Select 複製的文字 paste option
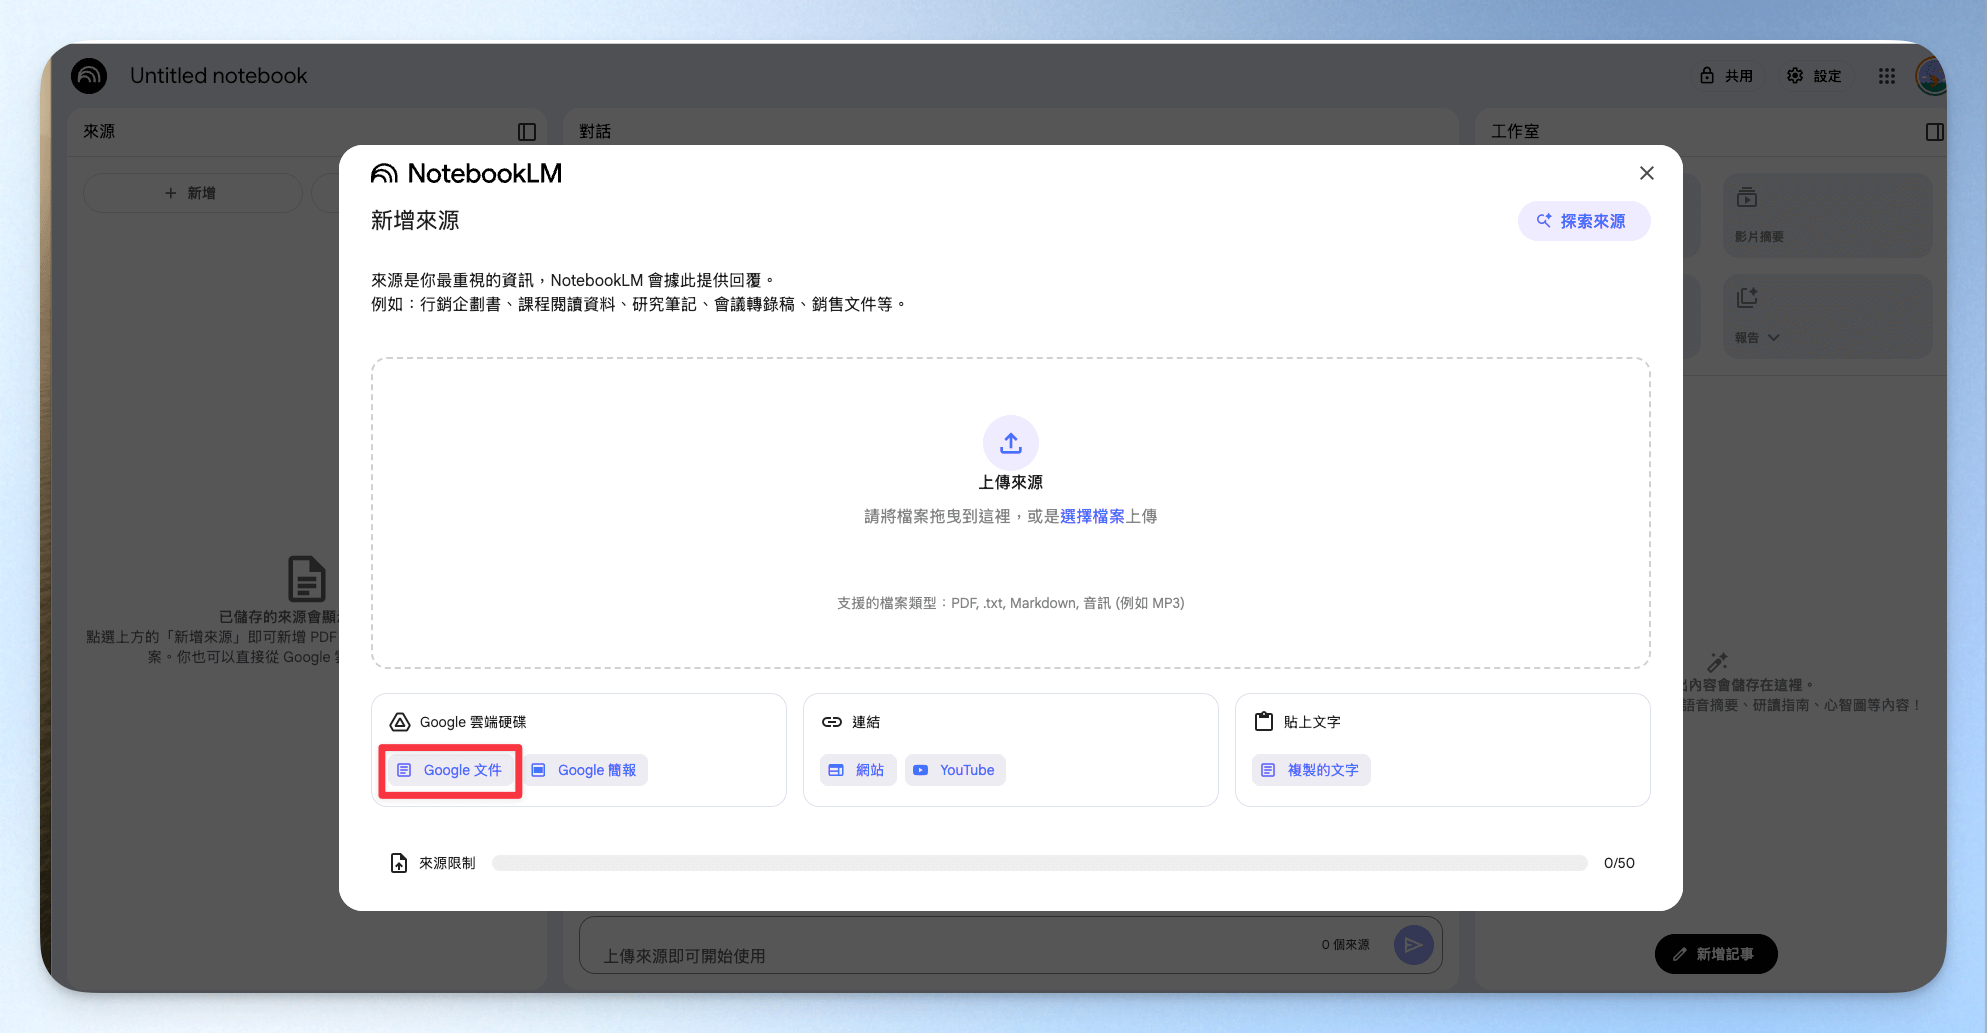The image size is (1987, 1033). [1311, 770]
